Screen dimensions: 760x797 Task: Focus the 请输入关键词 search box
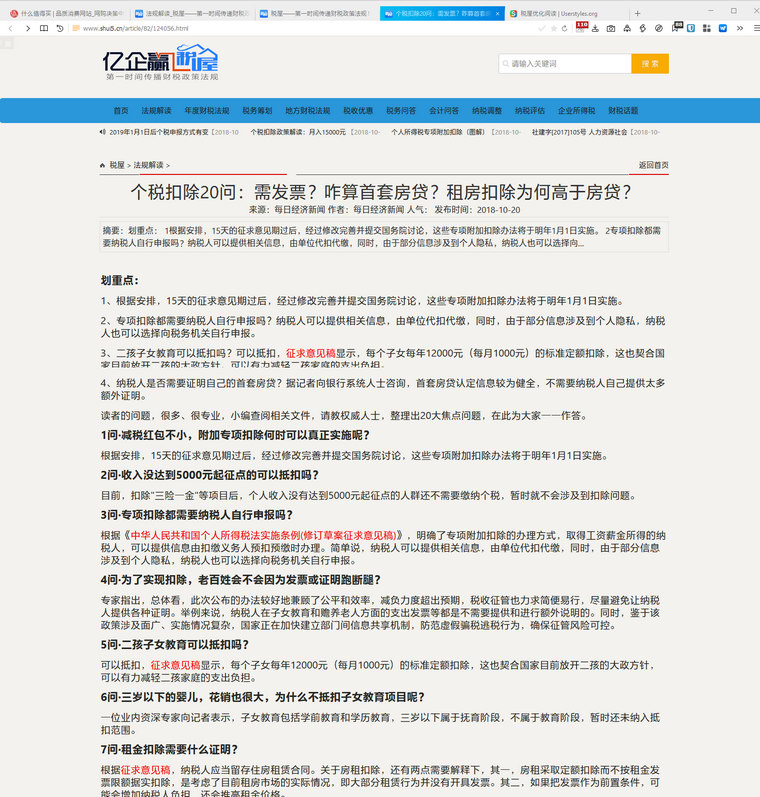(565, 64)
